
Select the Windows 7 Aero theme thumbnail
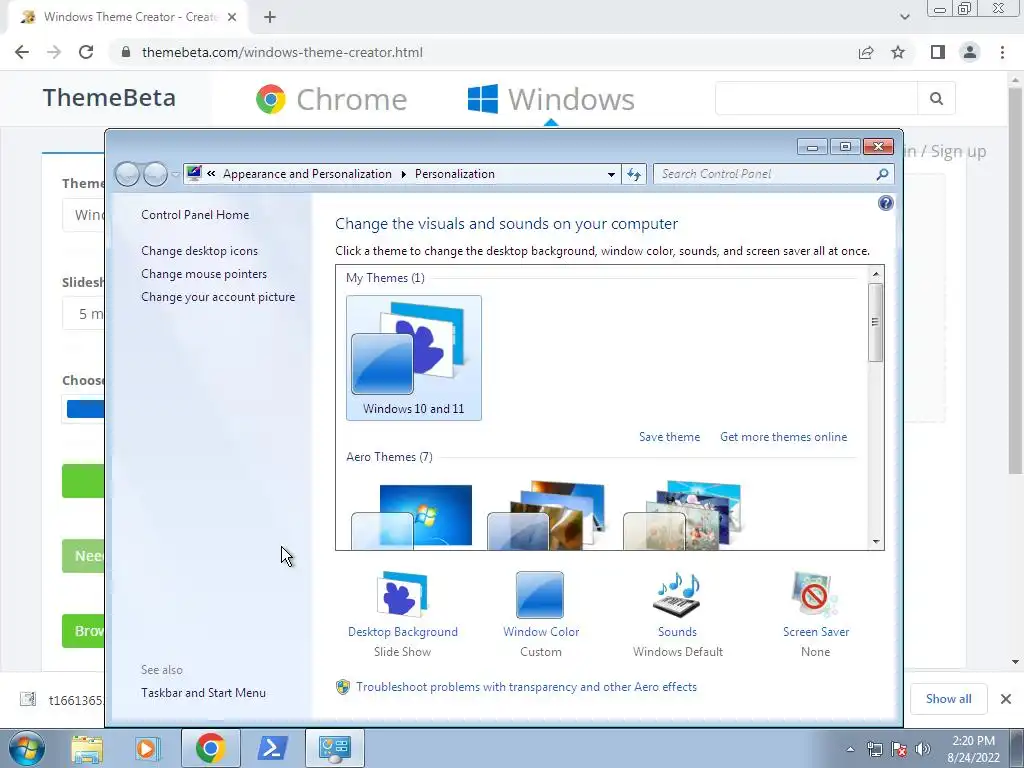[411, 516]
